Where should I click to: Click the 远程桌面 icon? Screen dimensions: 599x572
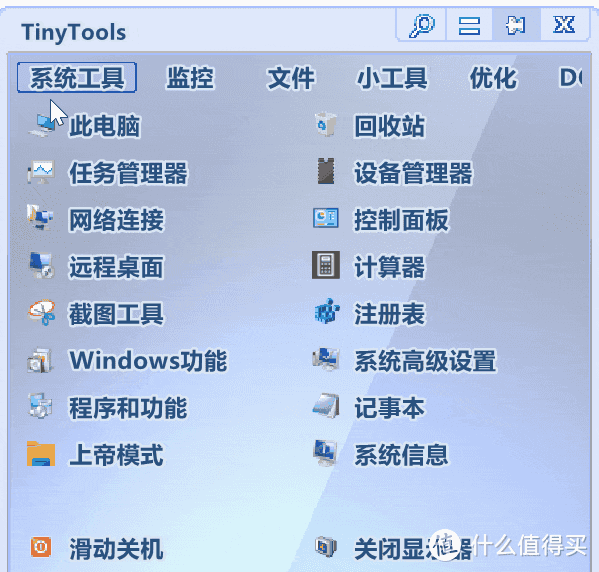tap(41, 265)
